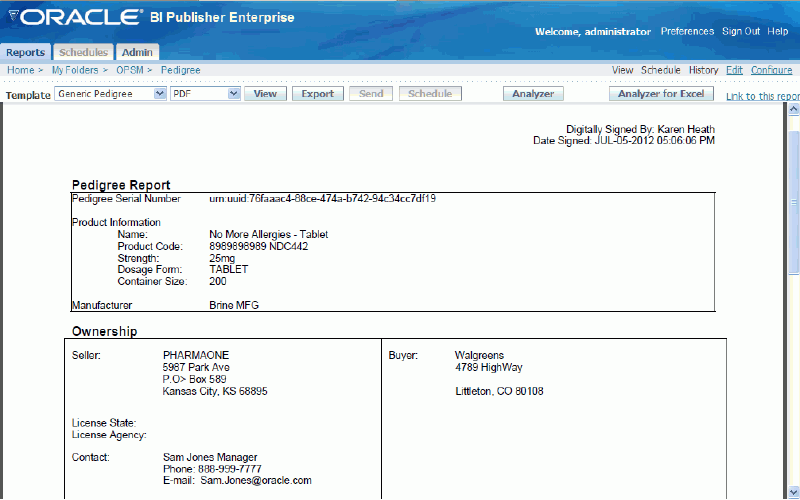
Task: Click Littleton, CO 80108 address line
Action: pyautogui.click(x=499, y=391)
